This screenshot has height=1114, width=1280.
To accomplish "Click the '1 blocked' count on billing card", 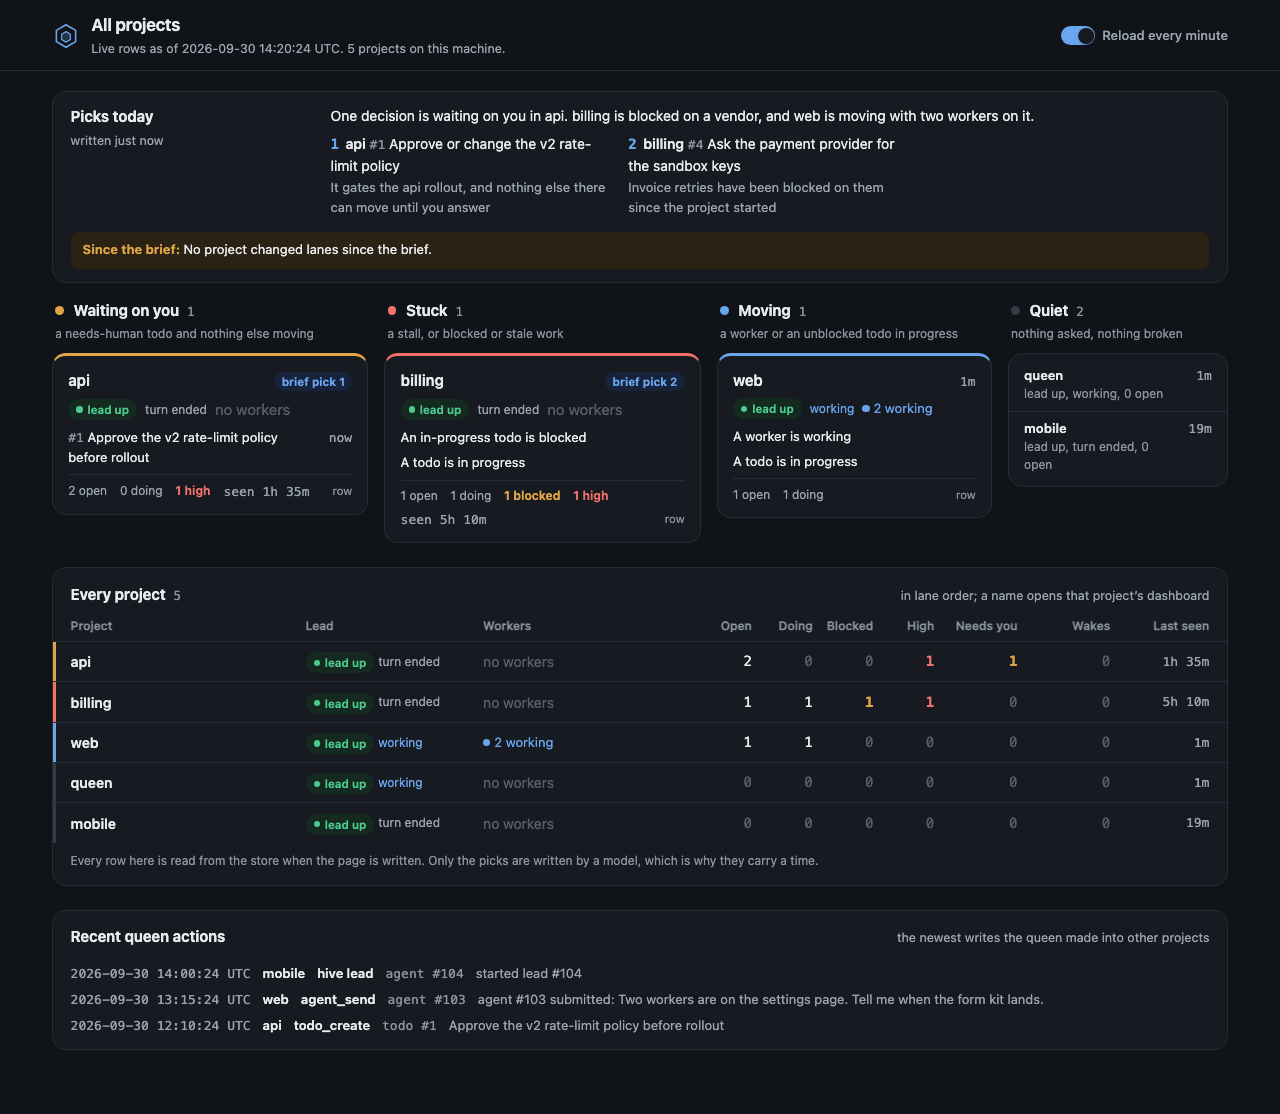I will pos(532,496).
